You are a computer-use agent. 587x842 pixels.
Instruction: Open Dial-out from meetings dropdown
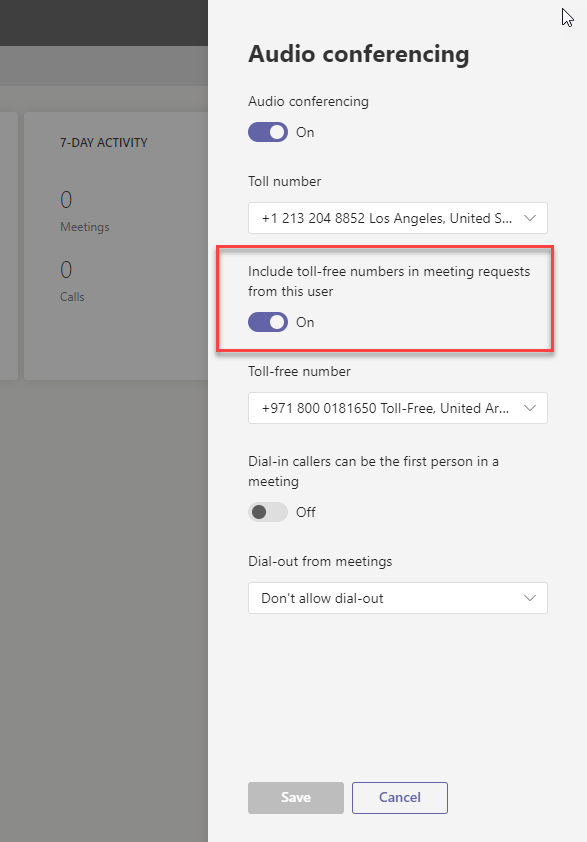click(397, 598)
